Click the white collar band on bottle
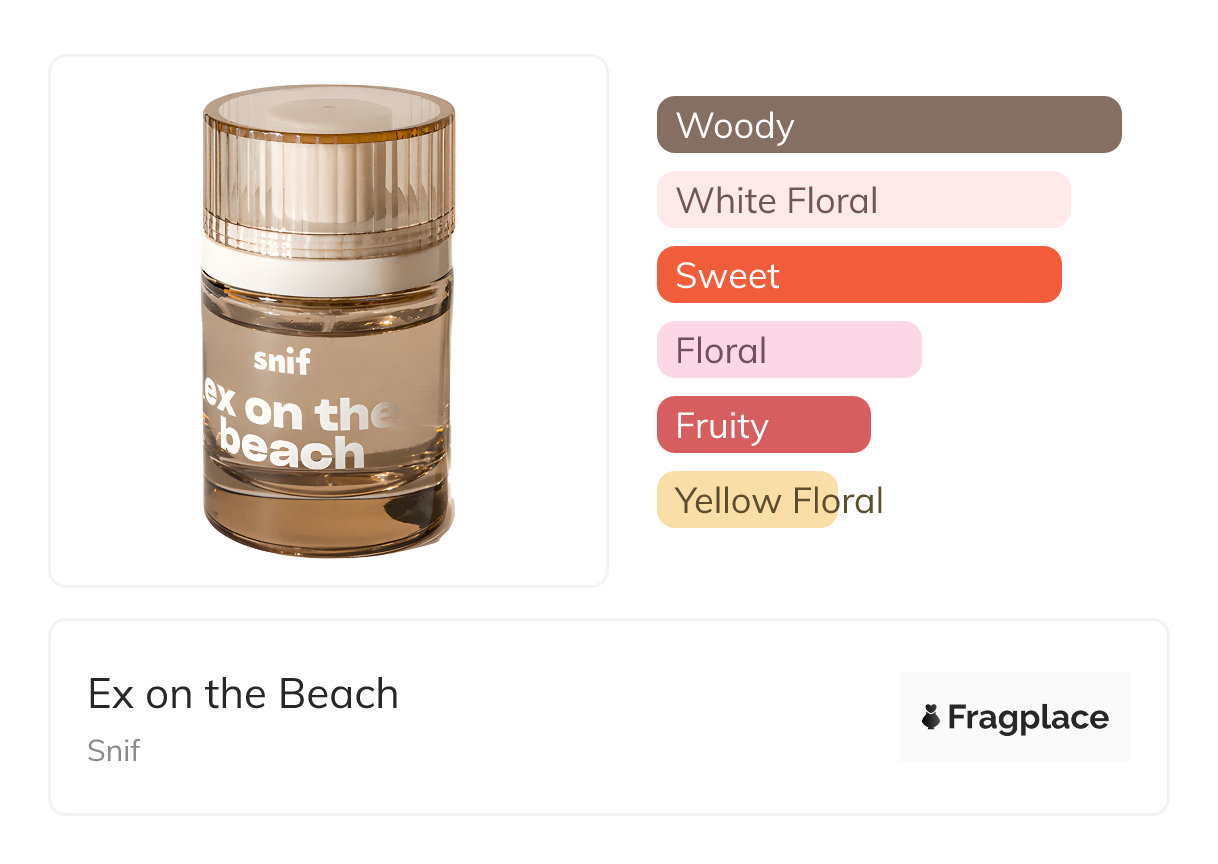Viewport: 1218px width, 864px height. coord(326,266)
